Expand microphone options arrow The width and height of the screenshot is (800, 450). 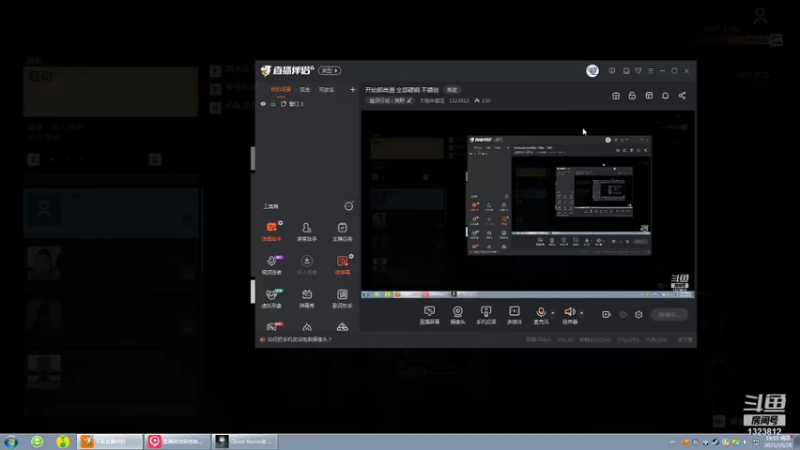[x=553, y=313]
